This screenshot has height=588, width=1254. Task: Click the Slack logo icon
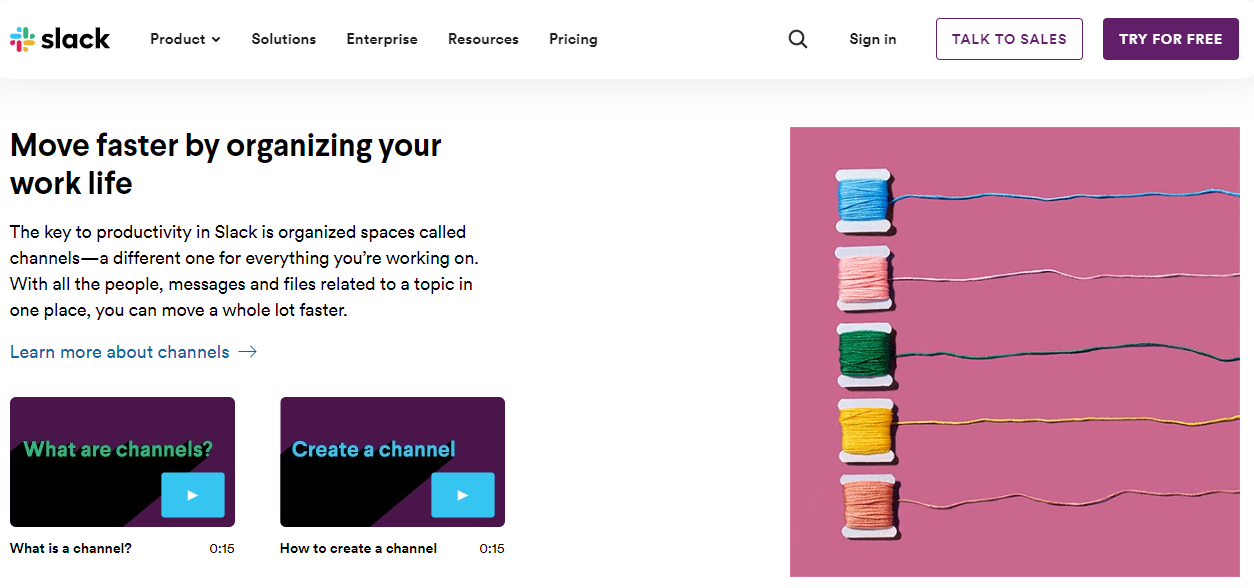(x=21, y=39)
